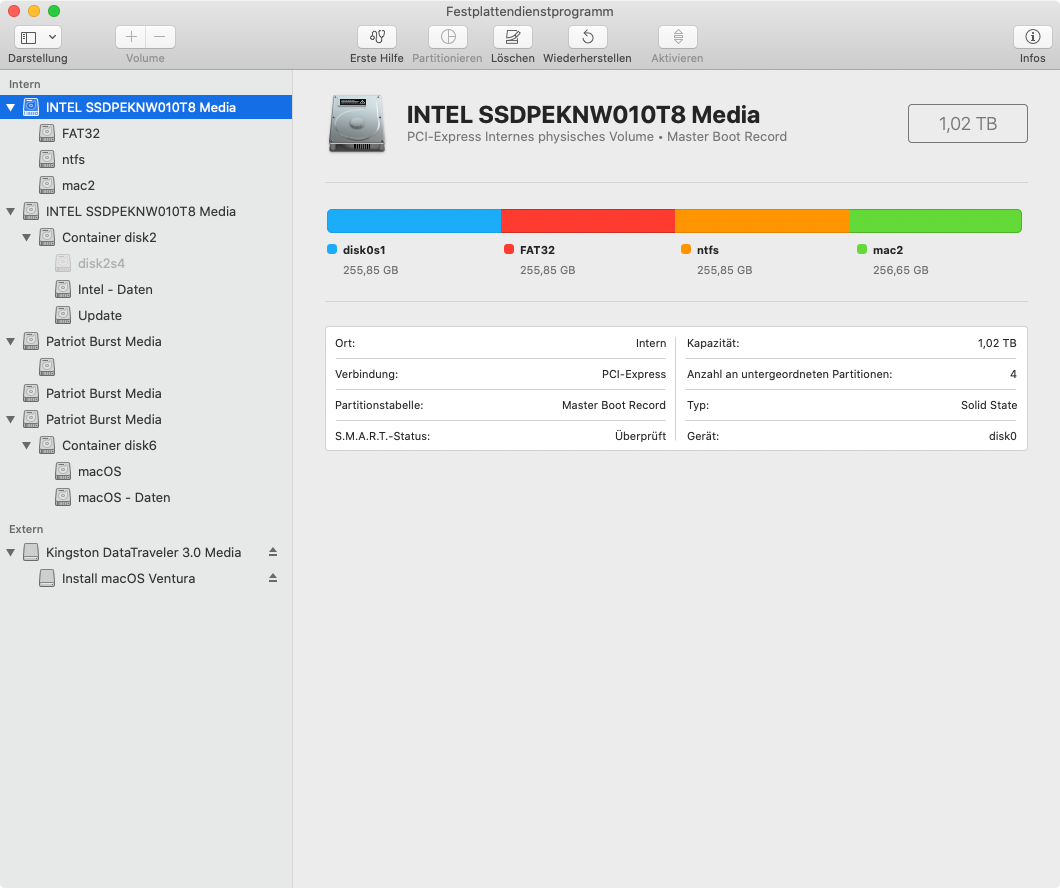Select the ntfs volume in sidebar

point(73,159)
